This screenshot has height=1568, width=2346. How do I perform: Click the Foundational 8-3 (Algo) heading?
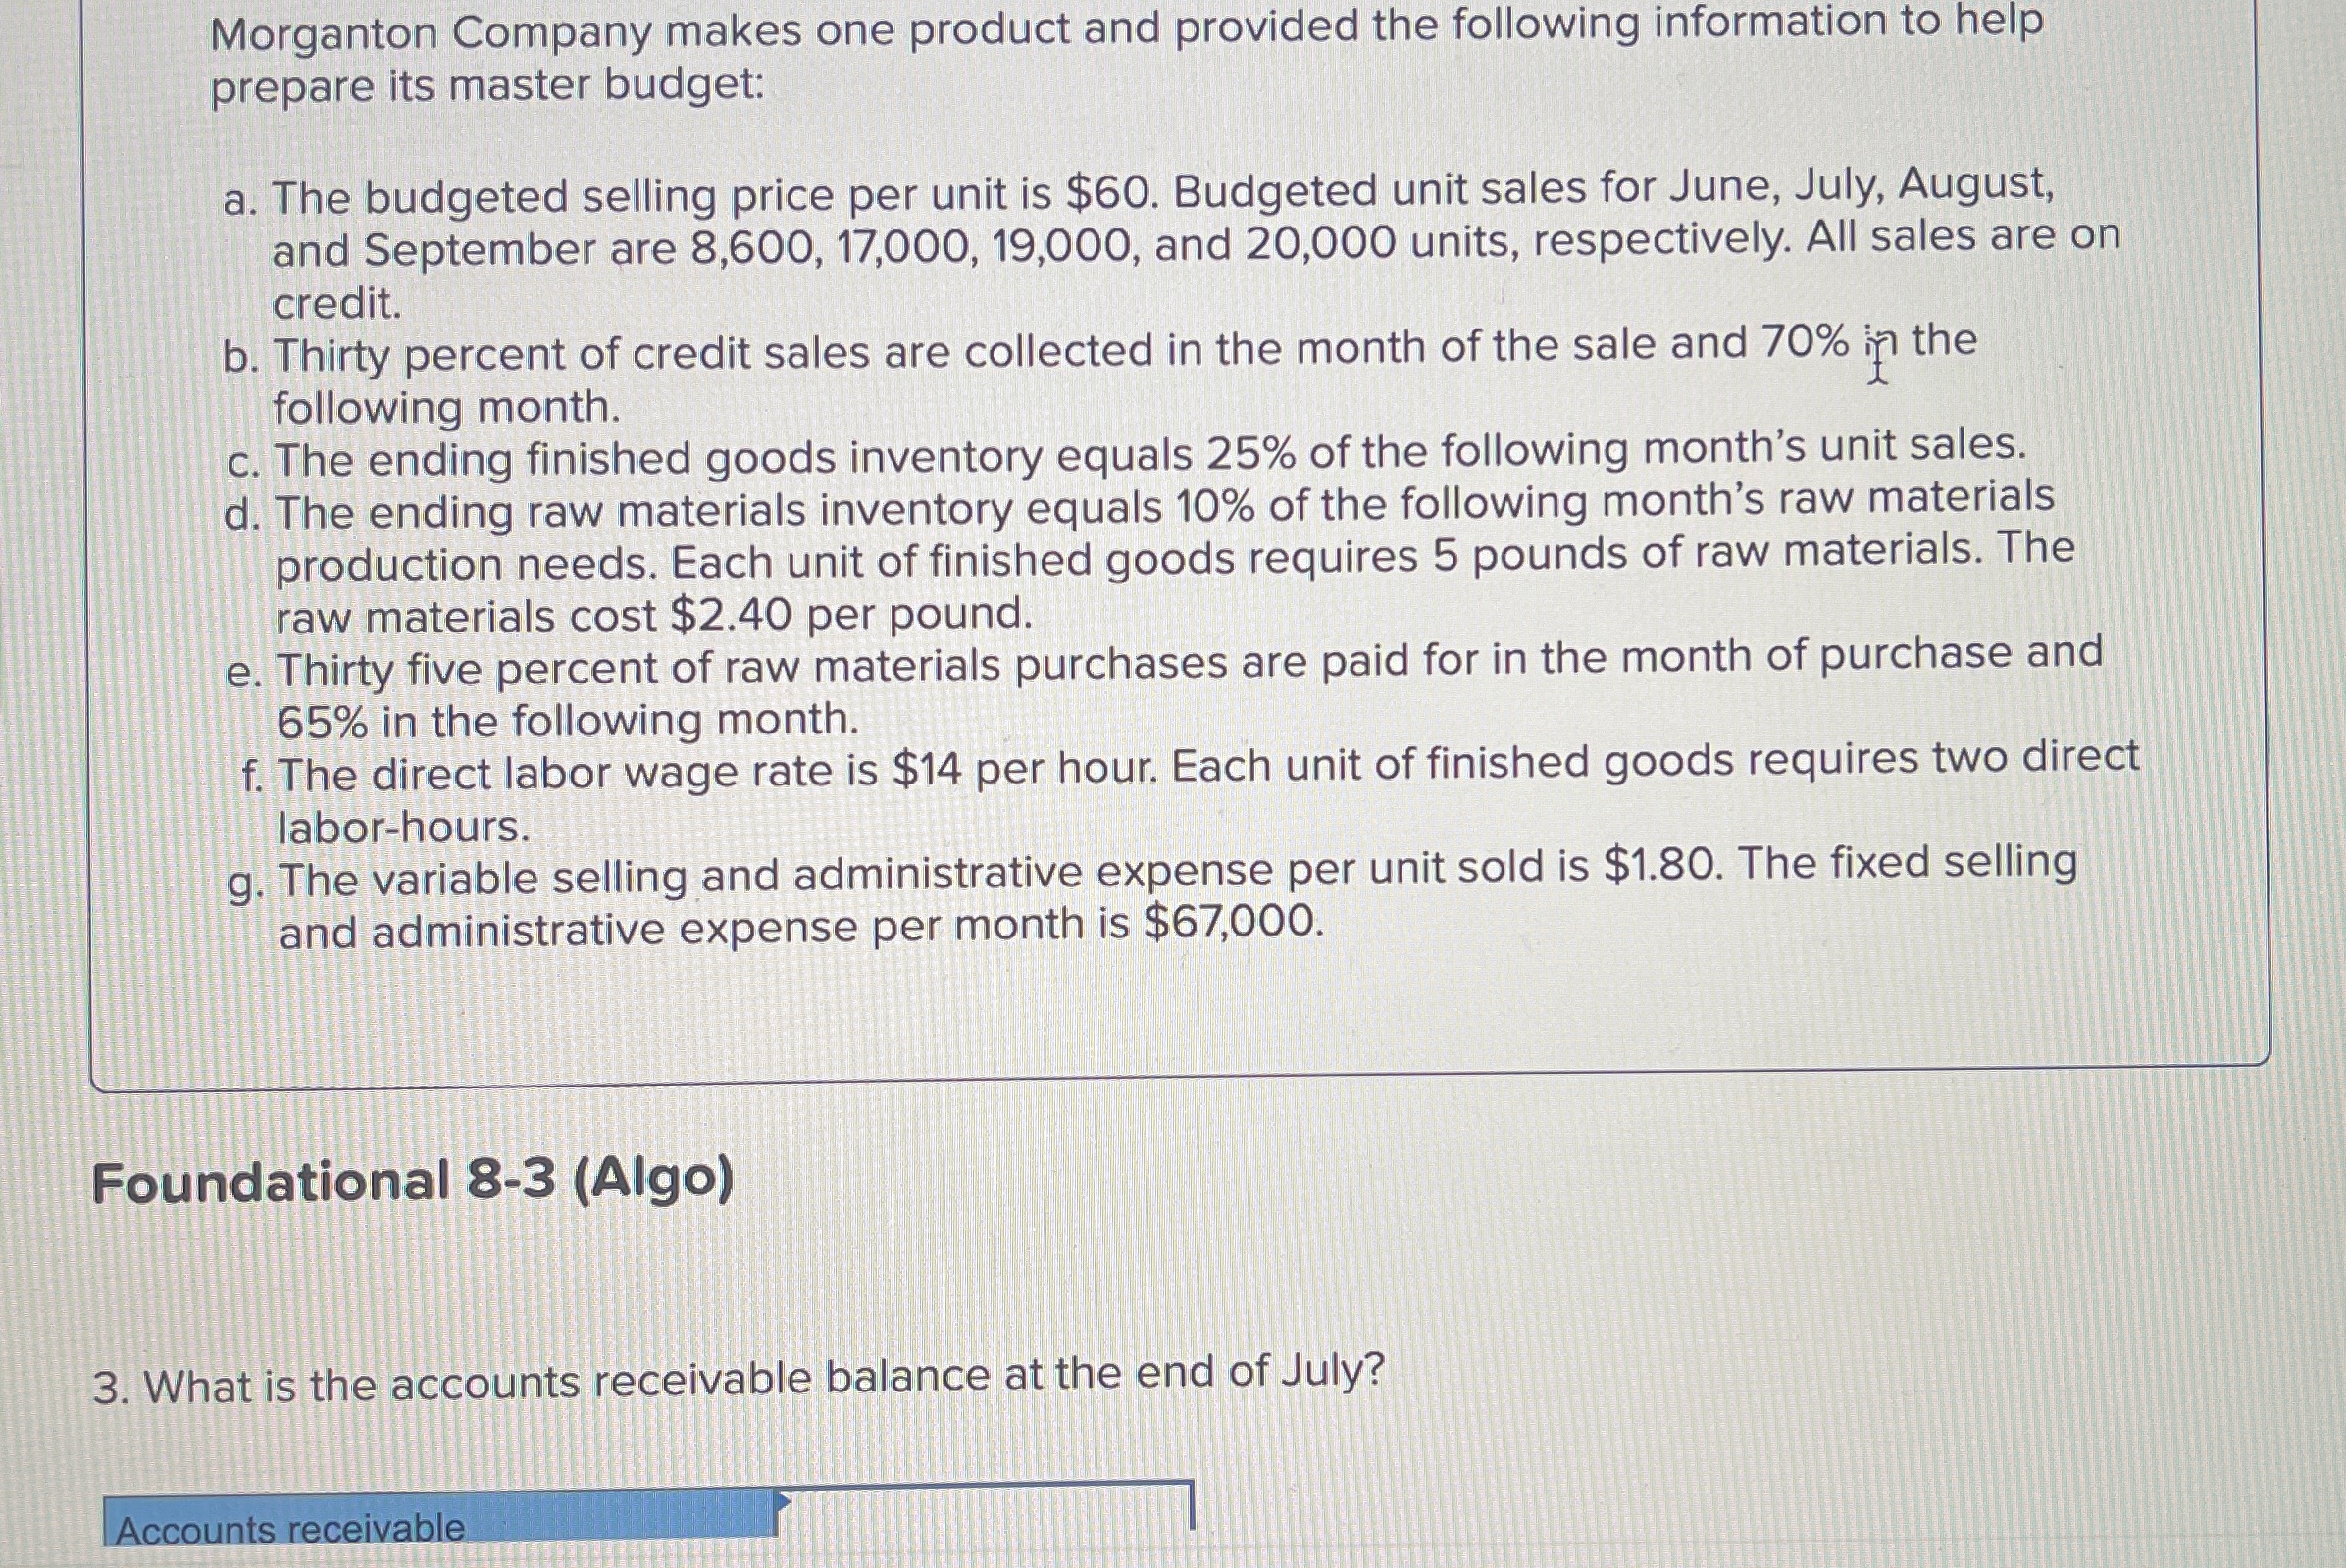412,1180
